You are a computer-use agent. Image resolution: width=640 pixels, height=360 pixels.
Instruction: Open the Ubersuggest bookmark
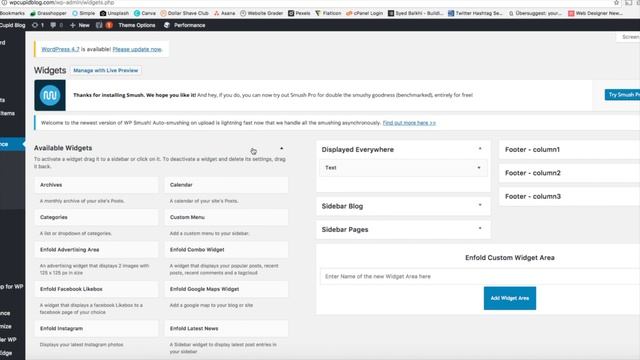535,13
